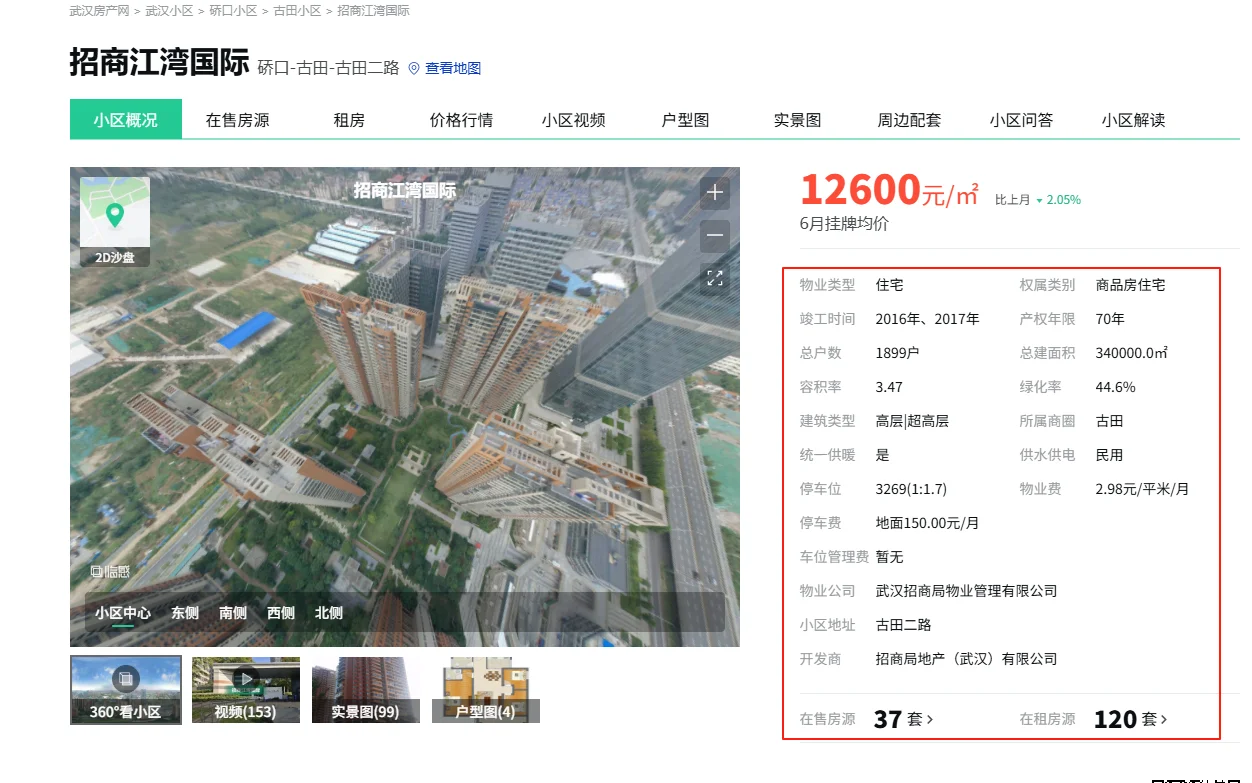Zoom in the 3D aerial view
This screenshot has height=783, width=1252.
coord(714,193)
